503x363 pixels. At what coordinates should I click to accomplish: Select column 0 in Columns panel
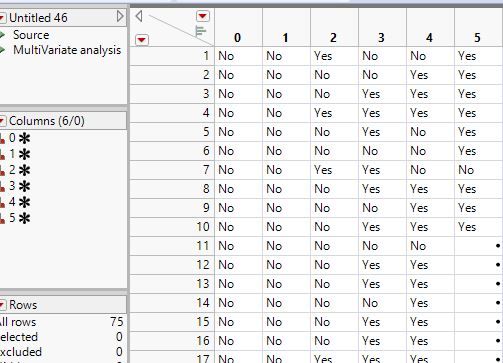click(x=12, y=138)
